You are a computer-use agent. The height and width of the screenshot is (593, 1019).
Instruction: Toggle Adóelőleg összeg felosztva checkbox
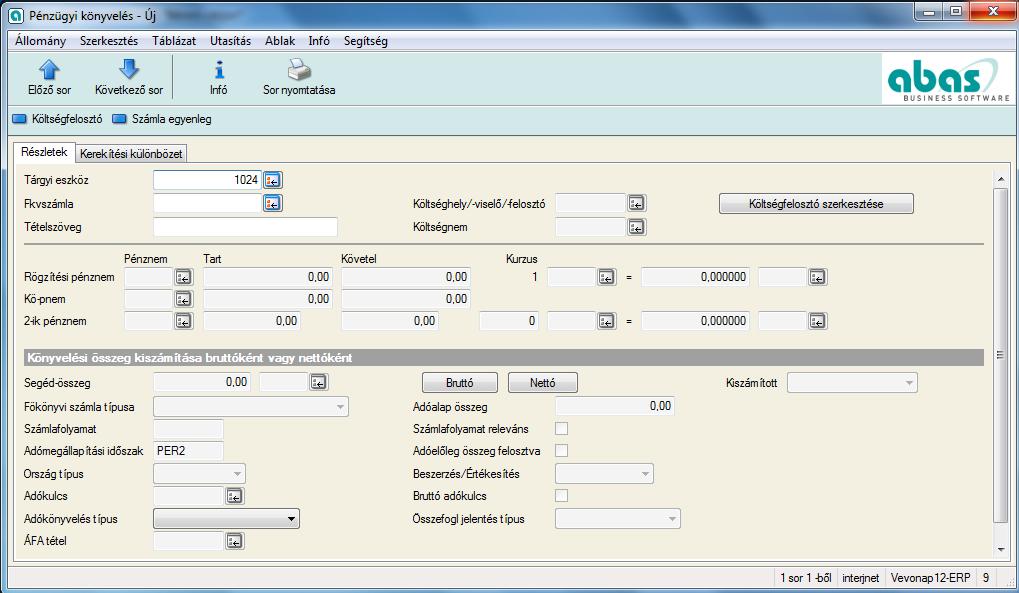click(x=561, y=451)
